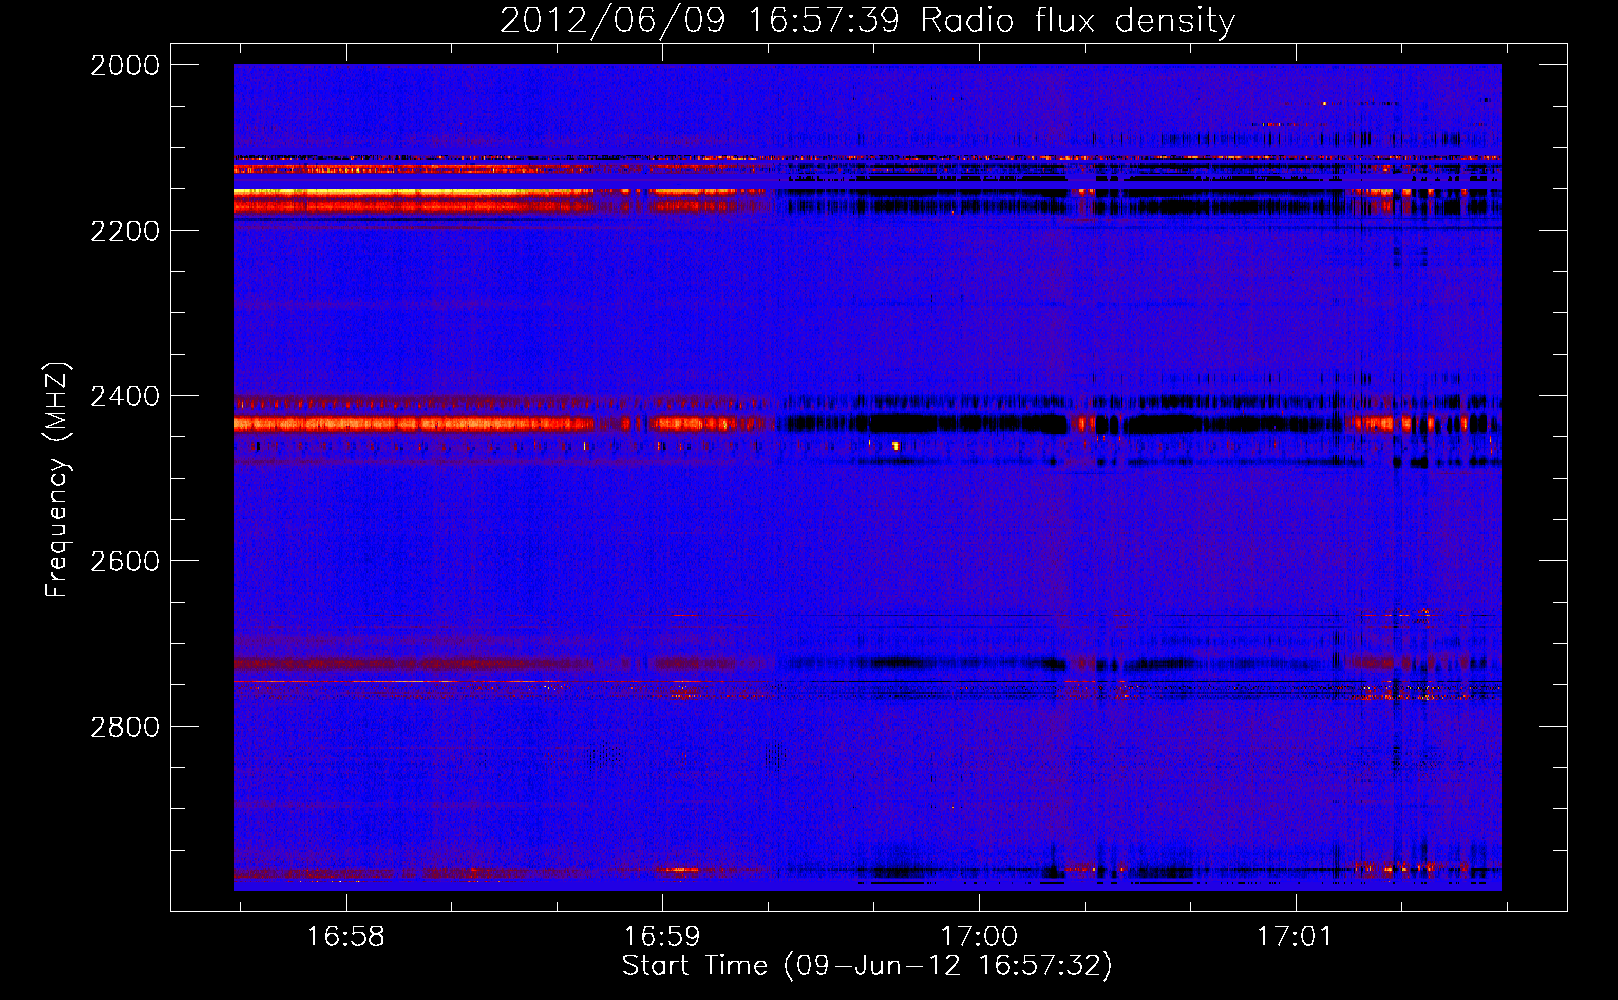Click the 2400 frequency tick label
1618x1000 pixels.
[x=125, y=396]
